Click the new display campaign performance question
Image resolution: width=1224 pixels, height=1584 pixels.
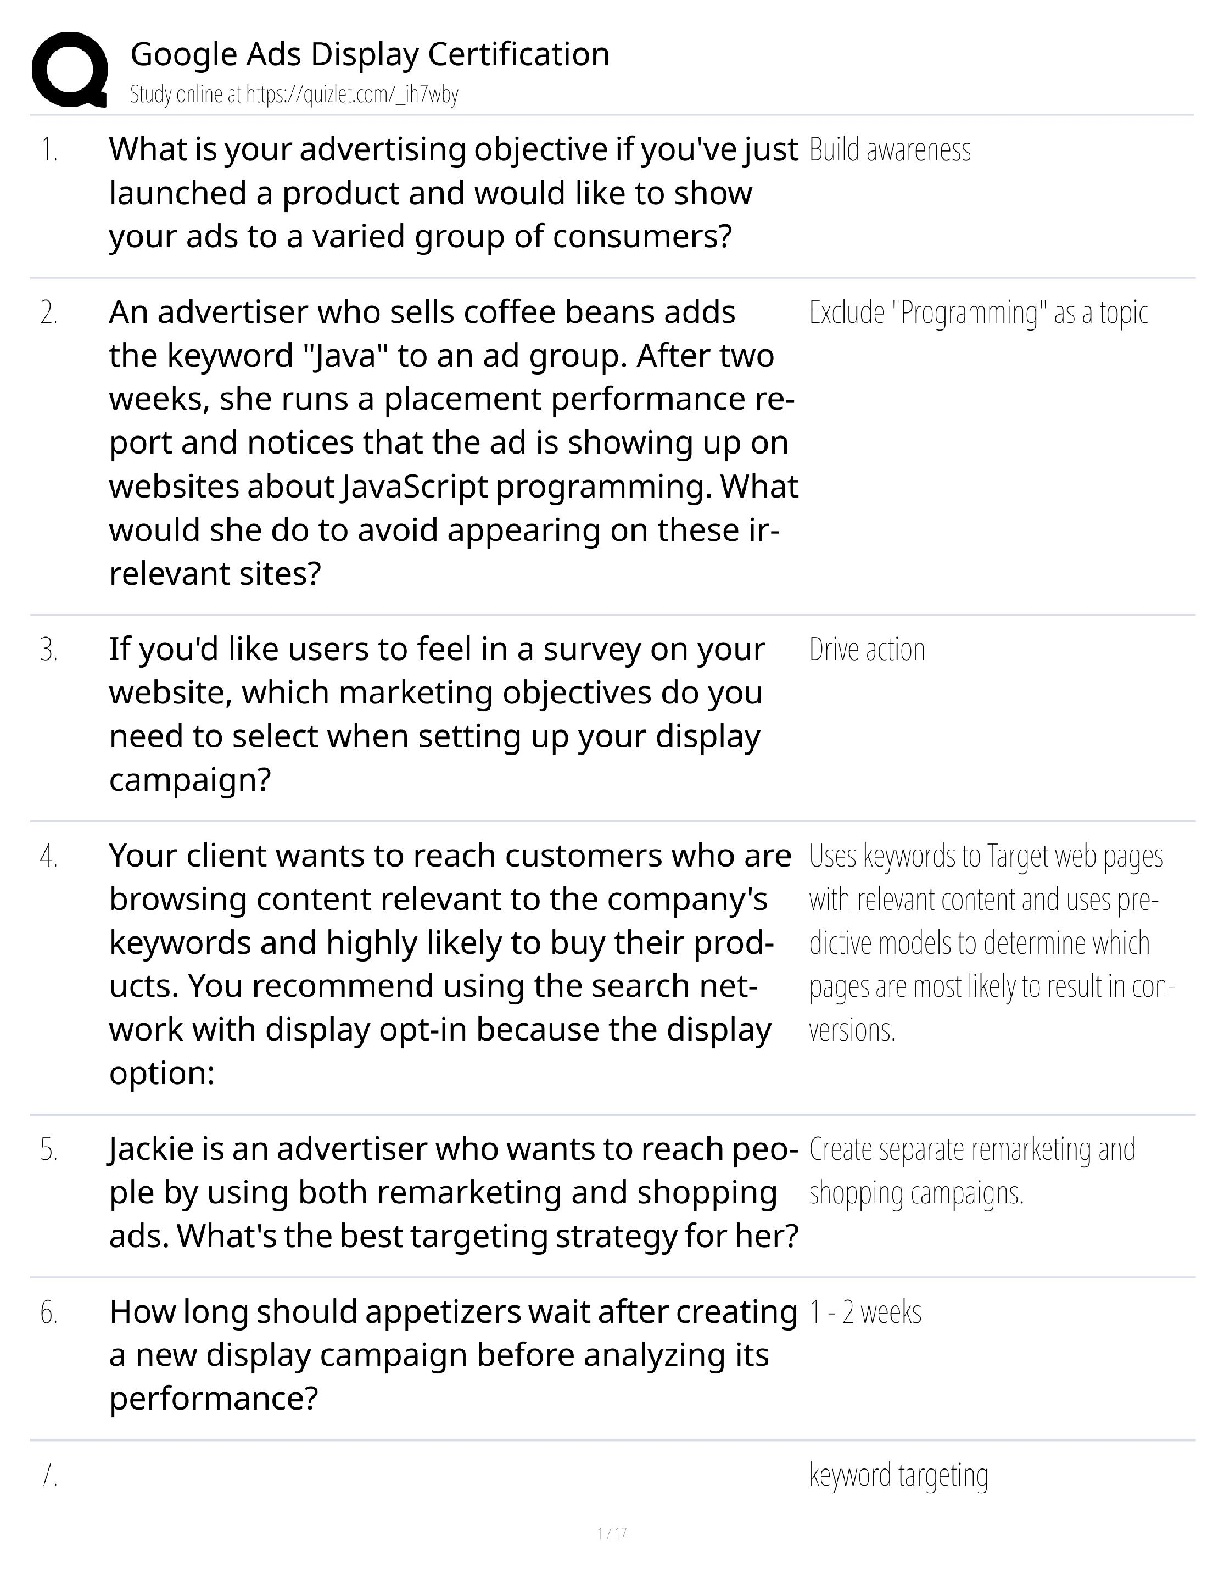pos(452,1354)
